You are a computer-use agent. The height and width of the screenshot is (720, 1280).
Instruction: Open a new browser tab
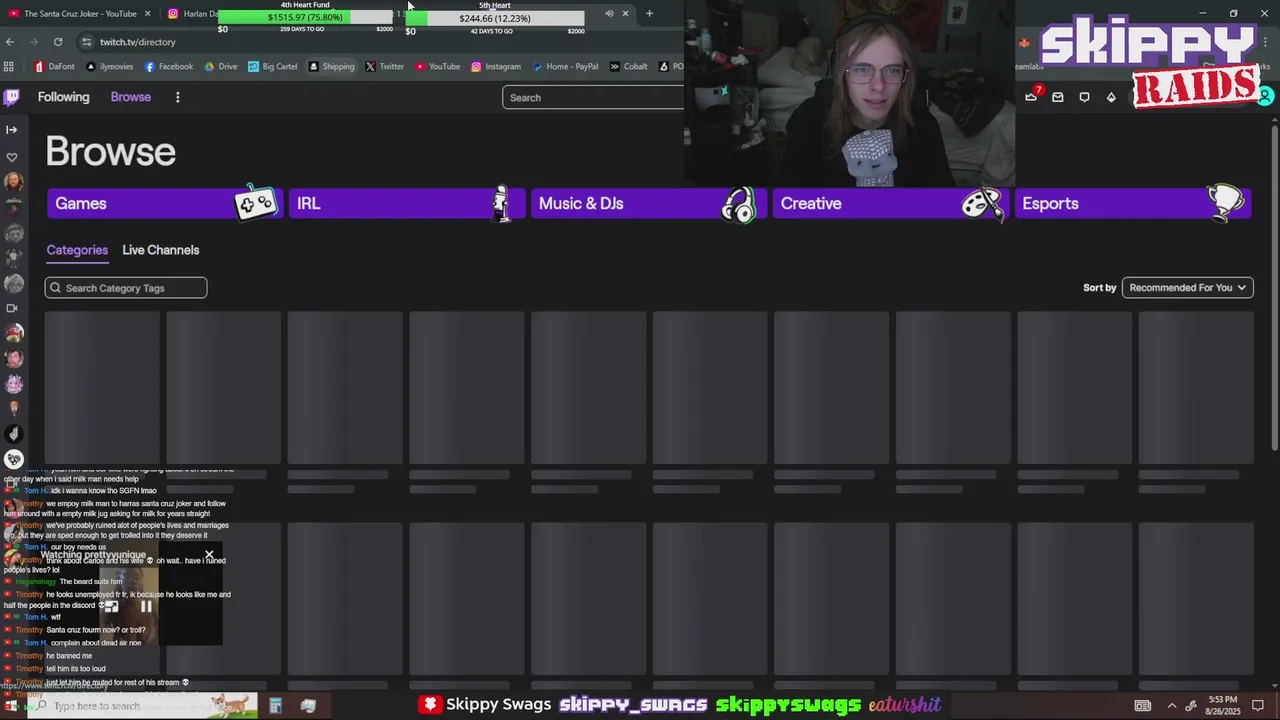point(649,13)
